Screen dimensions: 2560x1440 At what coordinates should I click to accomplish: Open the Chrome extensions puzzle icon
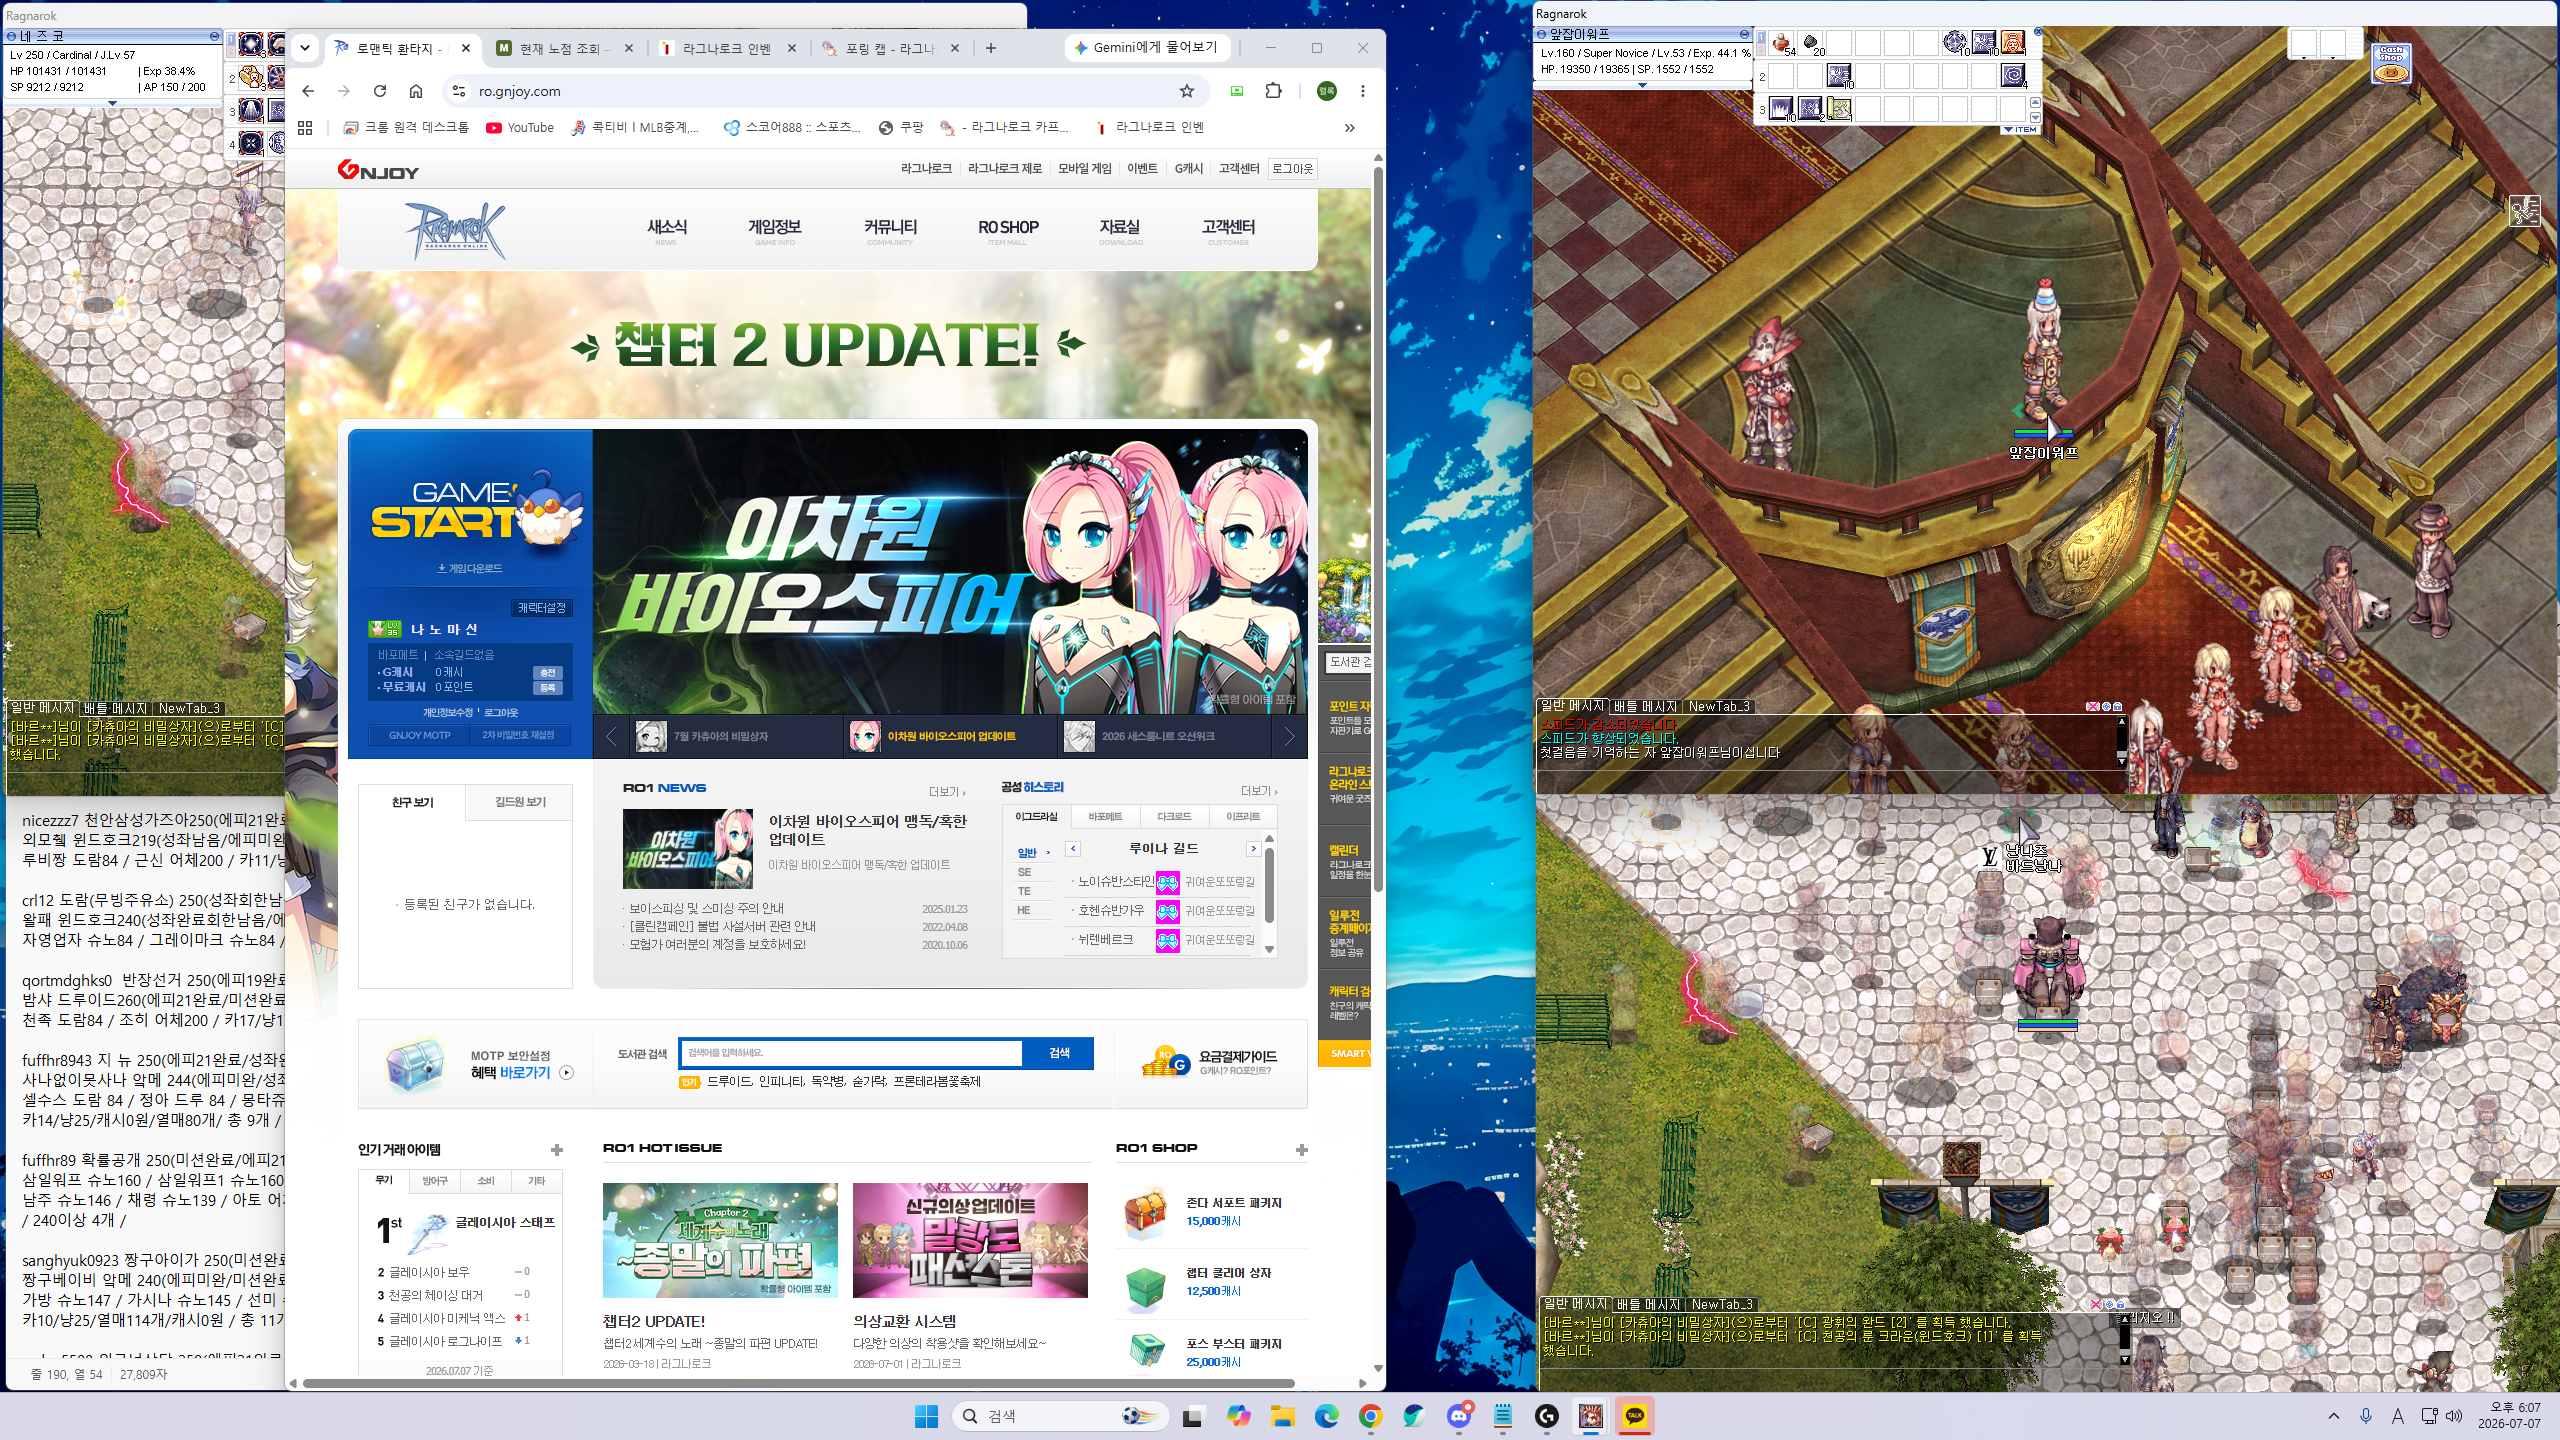pos(1273,91)
